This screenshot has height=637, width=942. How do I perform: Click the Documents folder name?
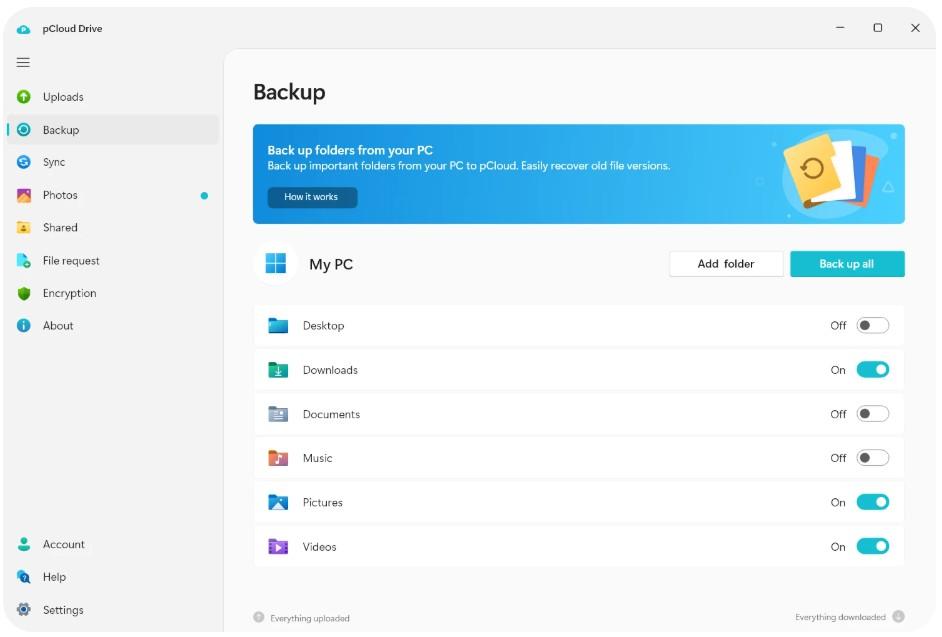[x=332, y=414]
